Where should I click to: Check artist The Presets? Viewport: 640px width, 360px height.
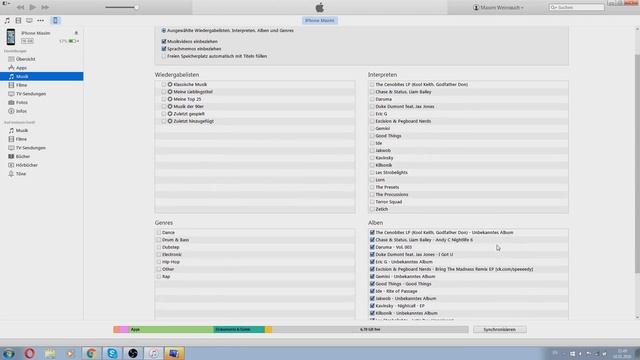tap(372, 187)
